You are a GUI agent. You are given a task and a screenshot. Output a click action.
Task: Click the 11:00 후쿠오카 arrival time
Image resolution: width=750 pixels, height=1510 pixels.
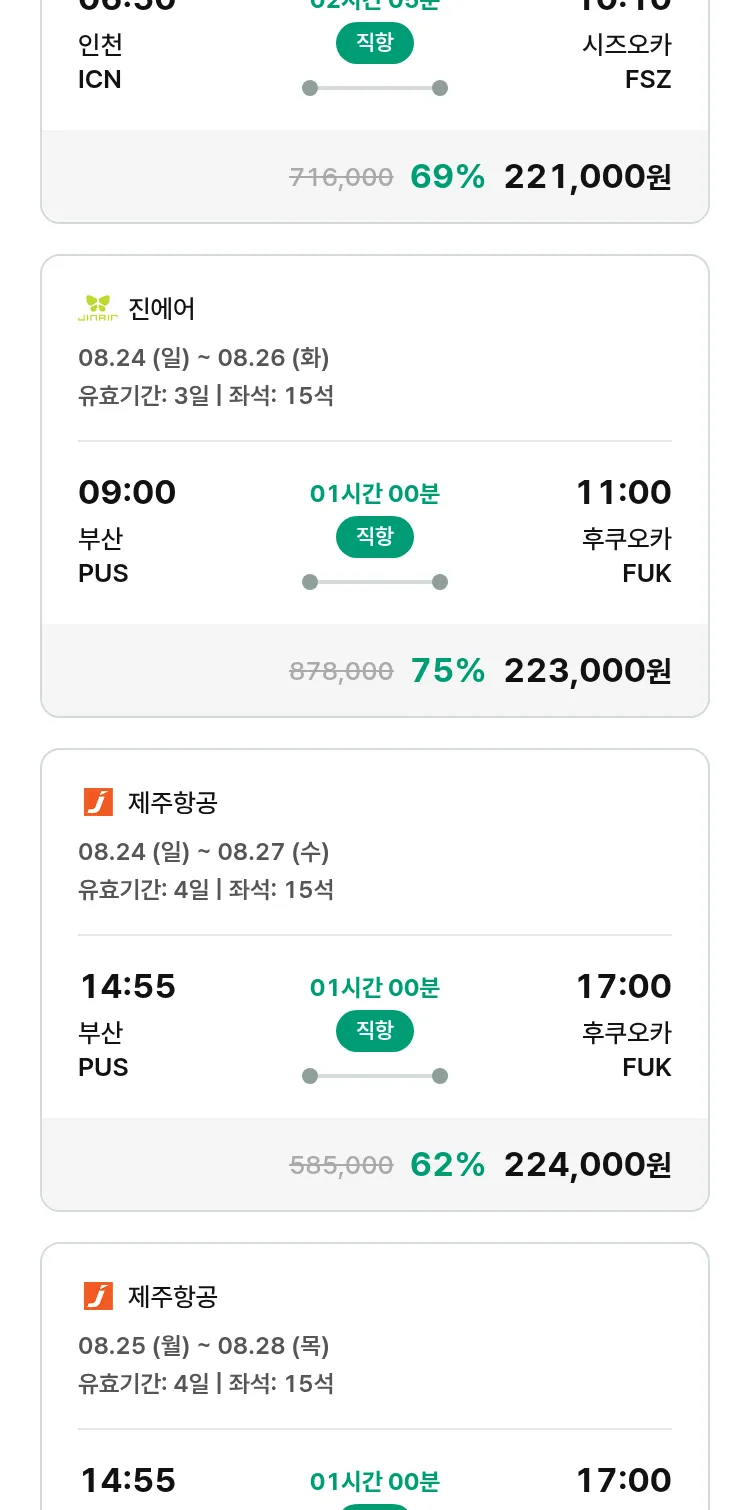(x=623, y=492)
